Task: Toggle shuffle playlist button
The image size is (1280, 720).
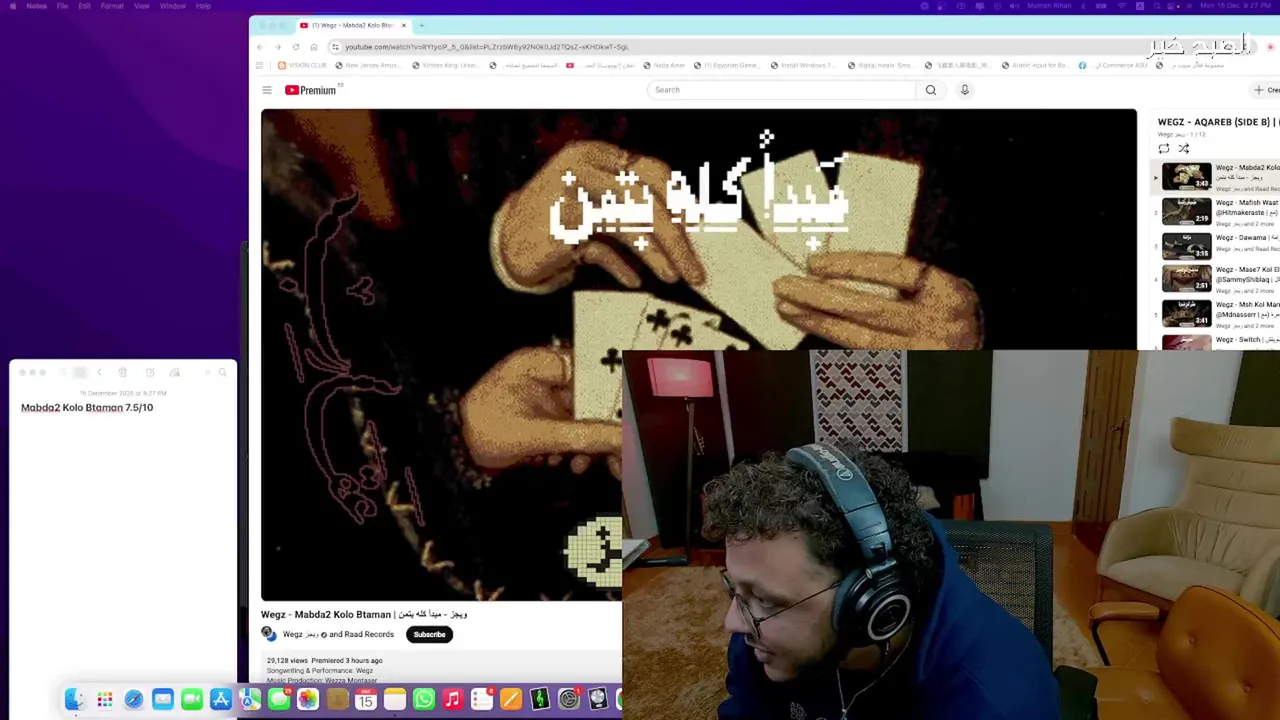Action: click(x=1183, y=148)
